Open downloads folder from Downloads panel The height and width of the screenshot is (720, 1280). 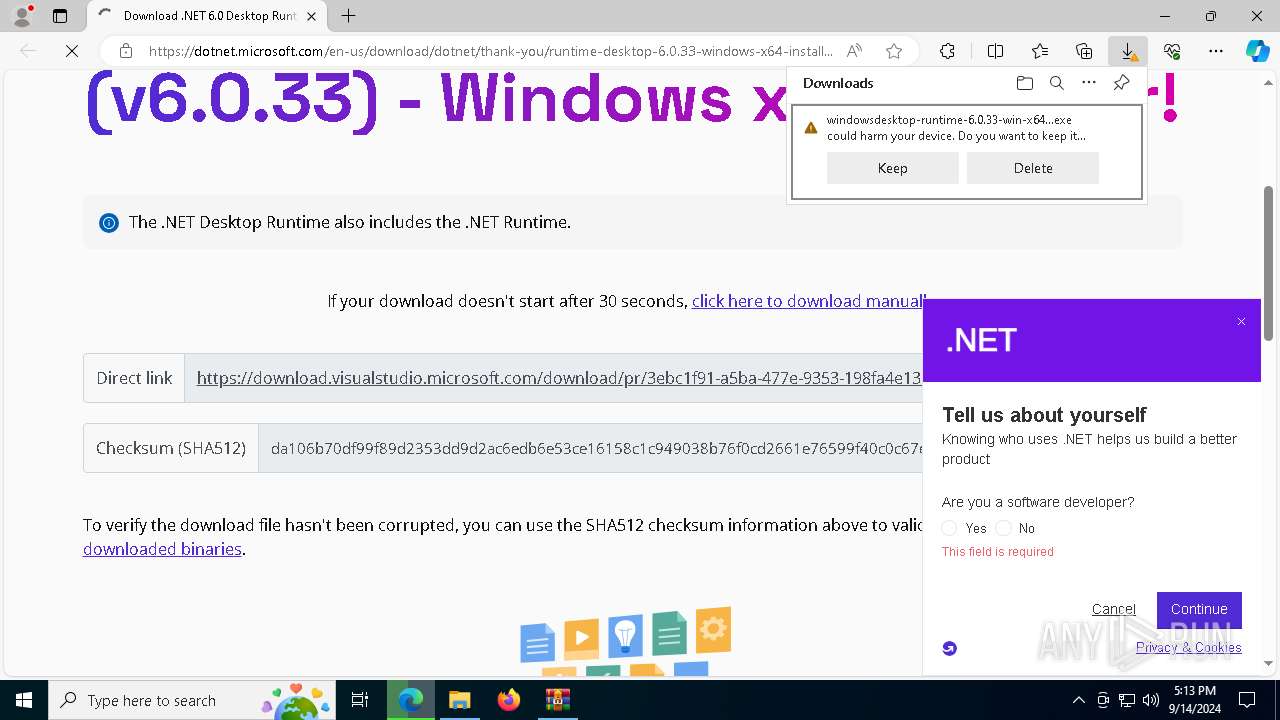pos(1024,83)
